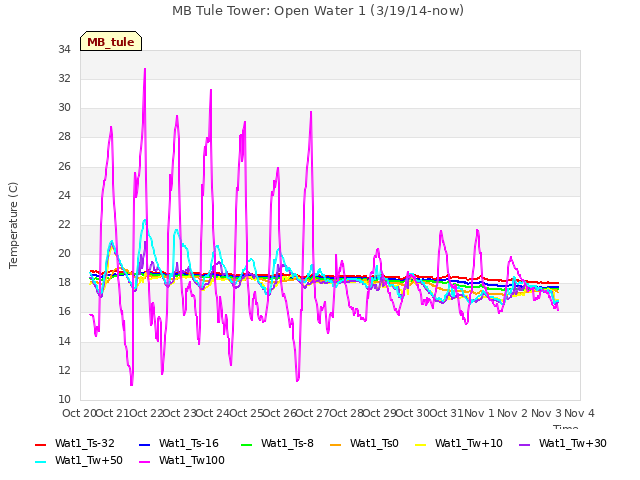The image size is (640, 480).
Task: Click the 12 y-axis tick label
Action: (64, 371)
